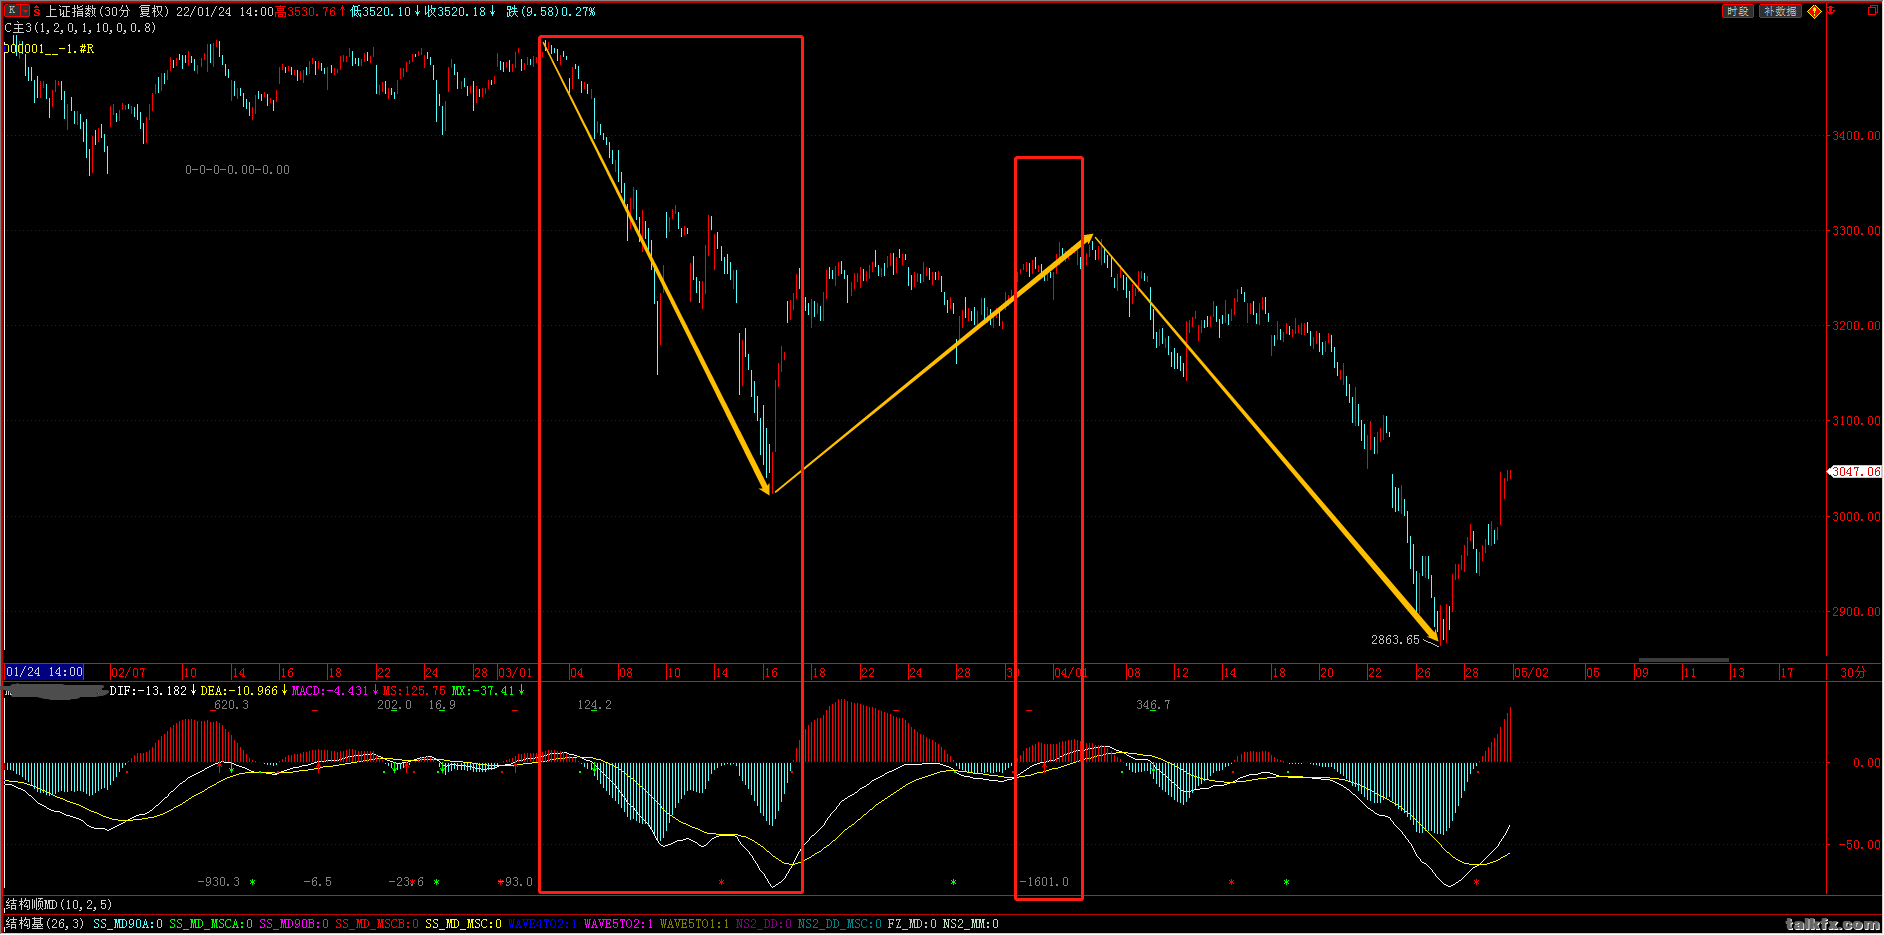The width and height of the screenshot is (1884, 935).
Task: Click the NS2_DD_MSC:0 value
Action: (840, 924)
